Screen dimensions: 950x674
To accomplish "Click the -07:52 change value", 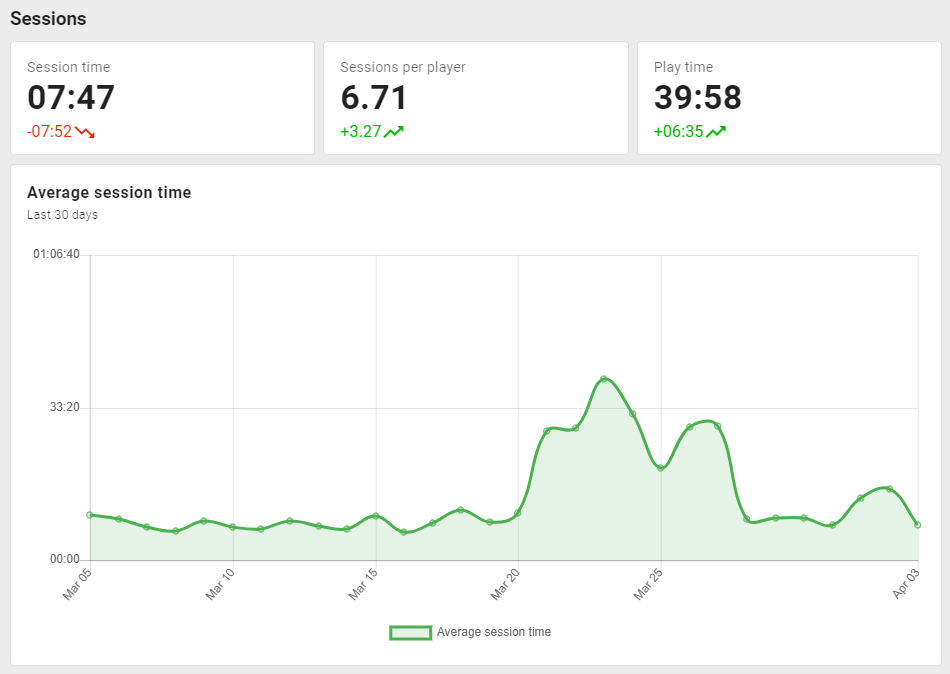I will tap(49, 132).
